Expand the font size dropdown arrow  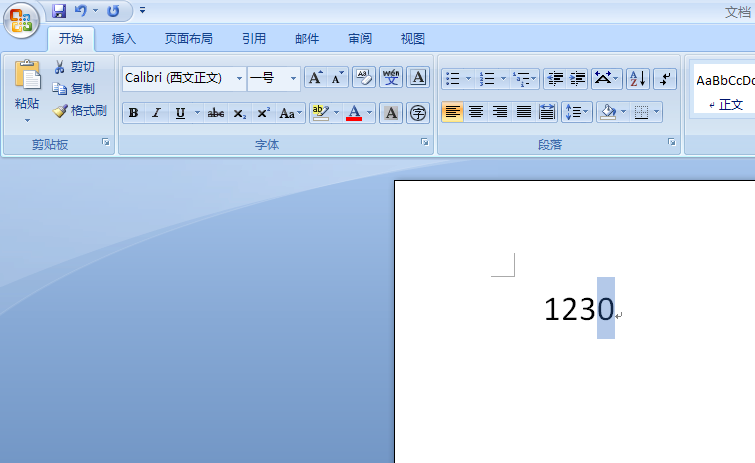(x=293, y=78)
